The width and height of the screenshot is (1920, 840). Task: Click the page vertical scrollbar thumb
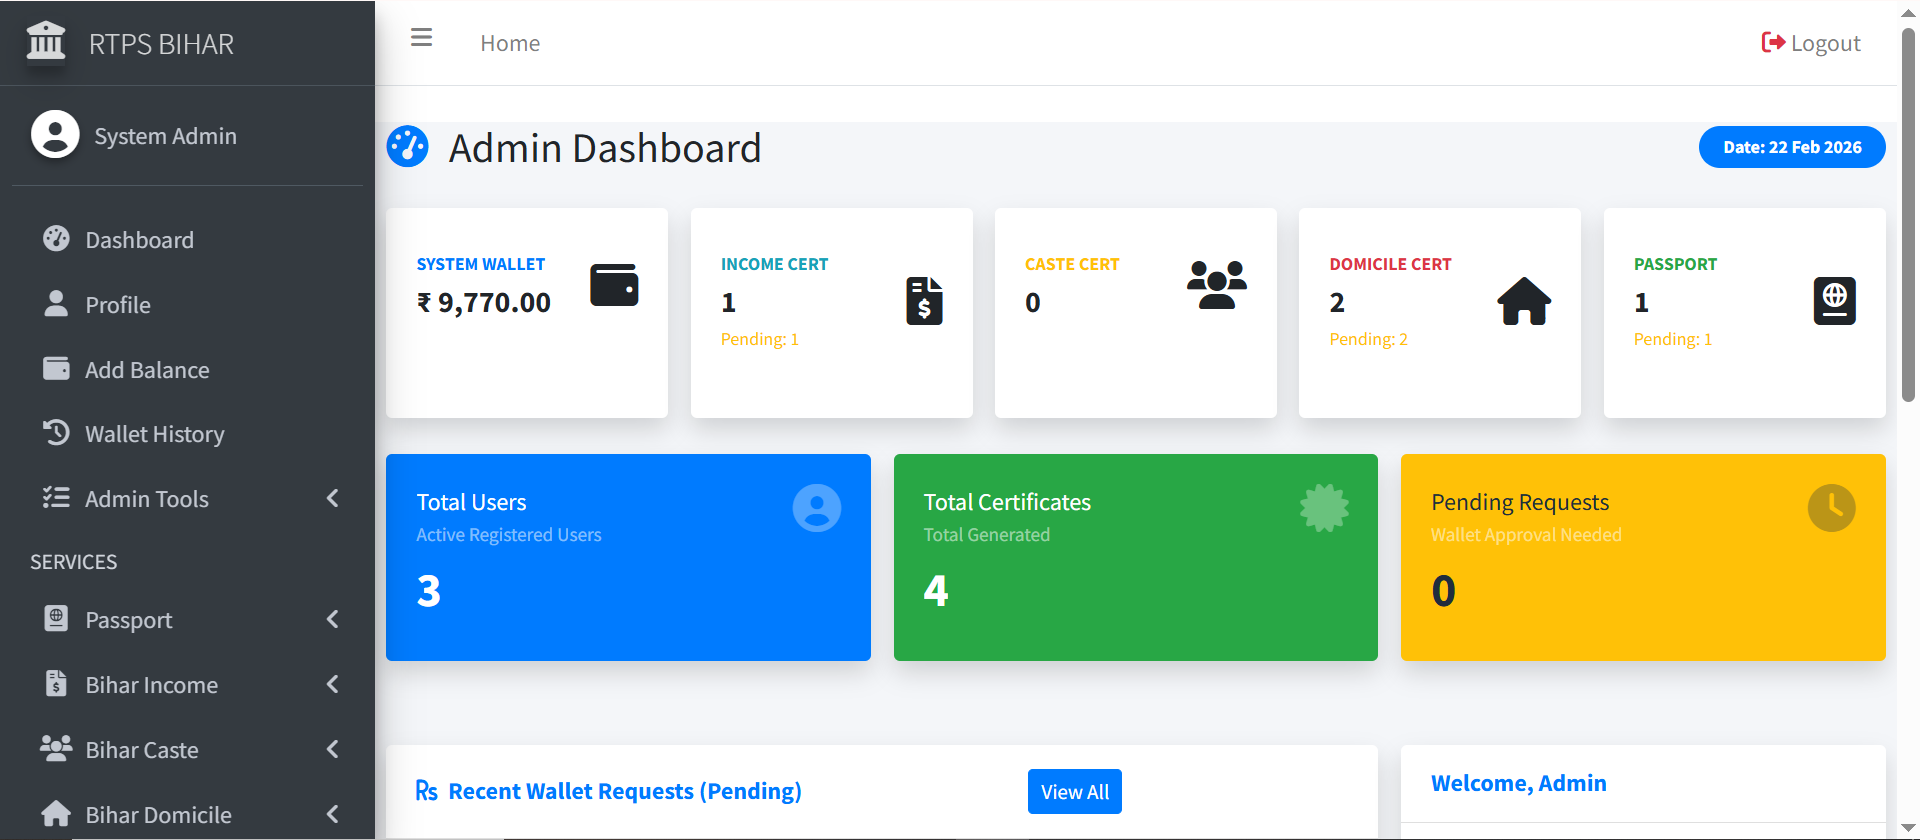coord(1908,215)
